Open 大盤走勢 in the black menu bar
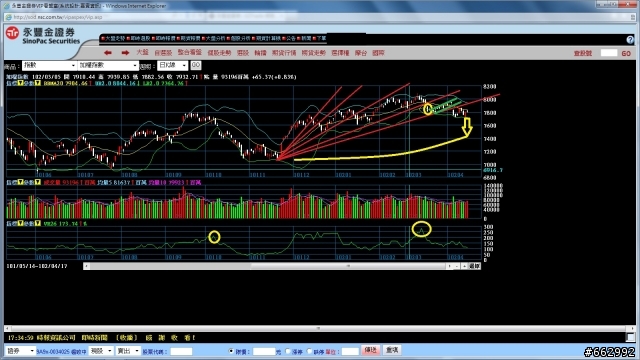640x360 pixels. [x=115, y=38]
